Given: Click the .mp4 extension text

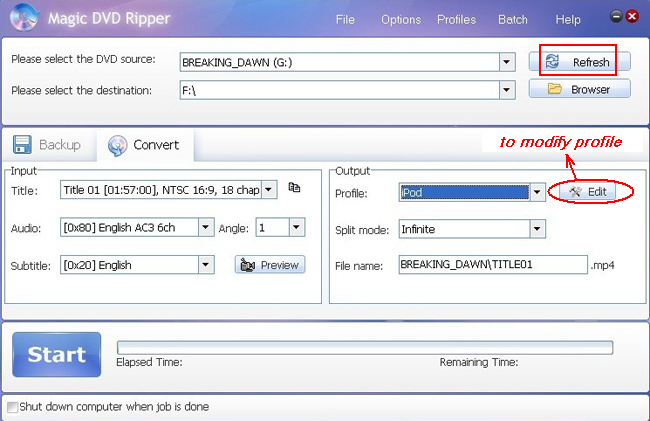Looking at the screenshot, I should click(x=602, y=265).
